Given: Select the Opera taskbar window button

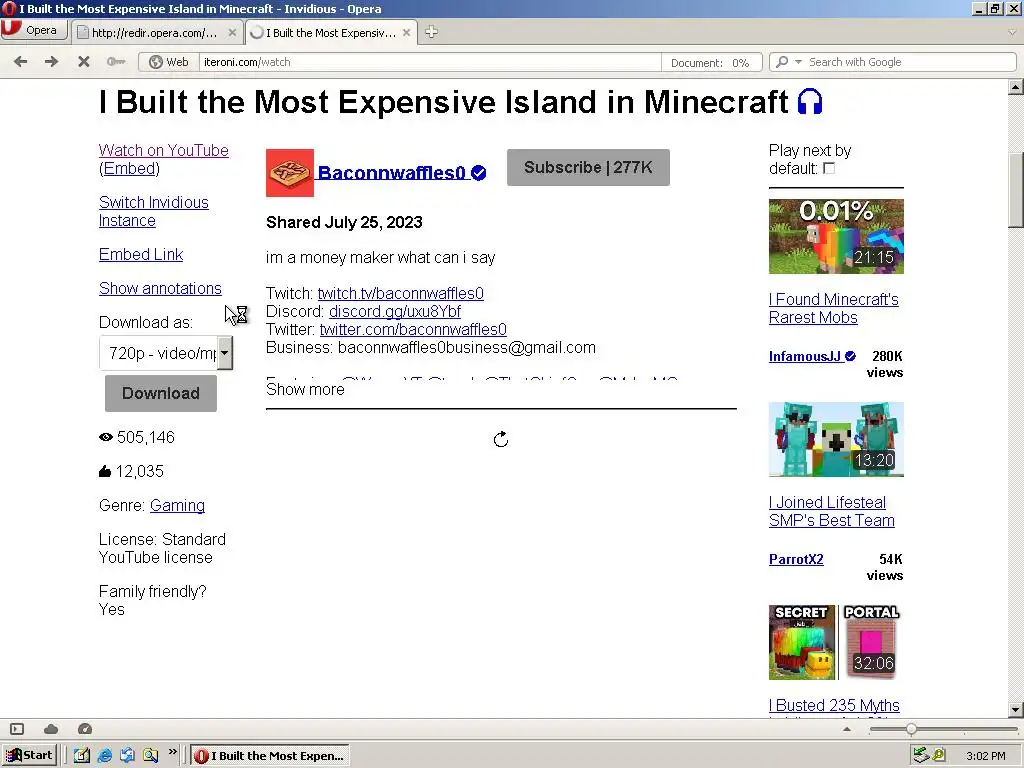Looking at the screenshot, I should pos(270,756).
